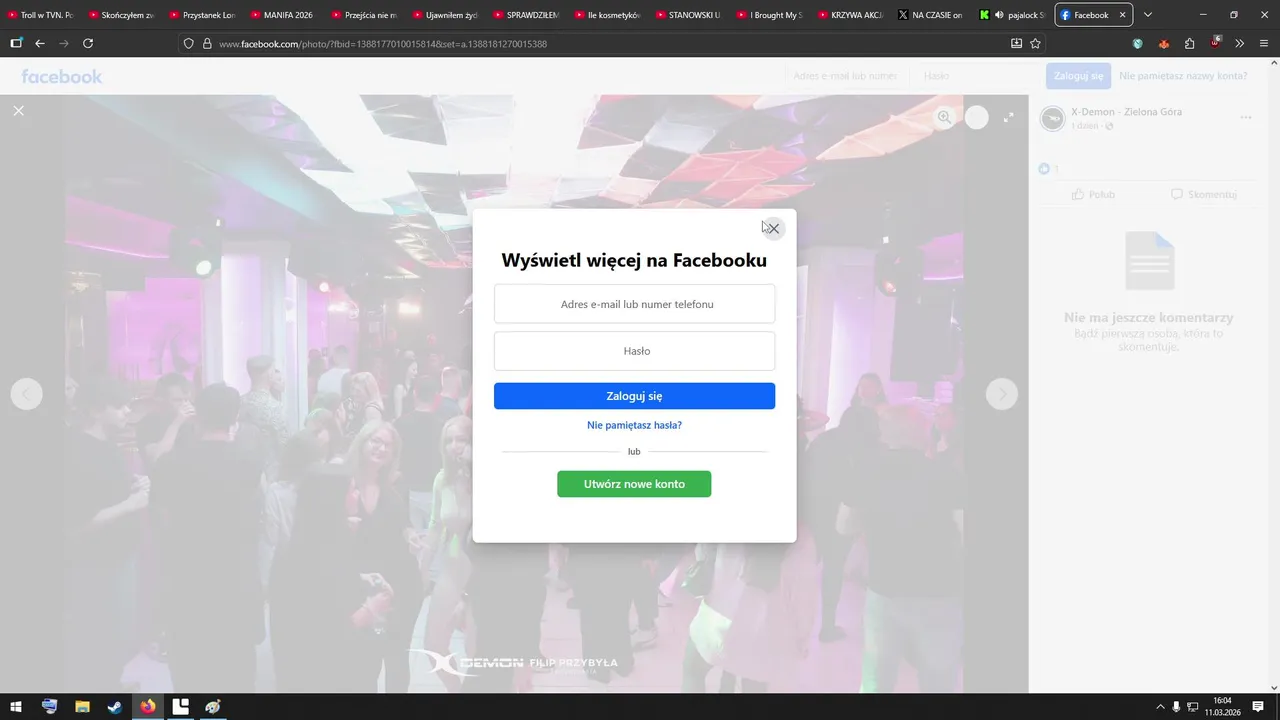Click the header Zaloguj się button
Viewport: 1280px width, 720px height.
1078,76
